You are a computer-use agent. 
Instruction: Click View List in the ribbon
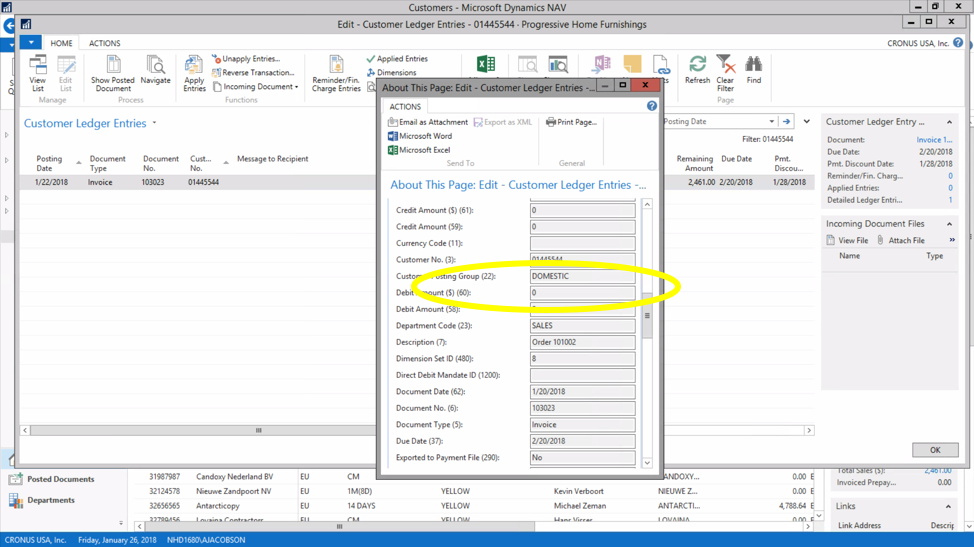37,73
